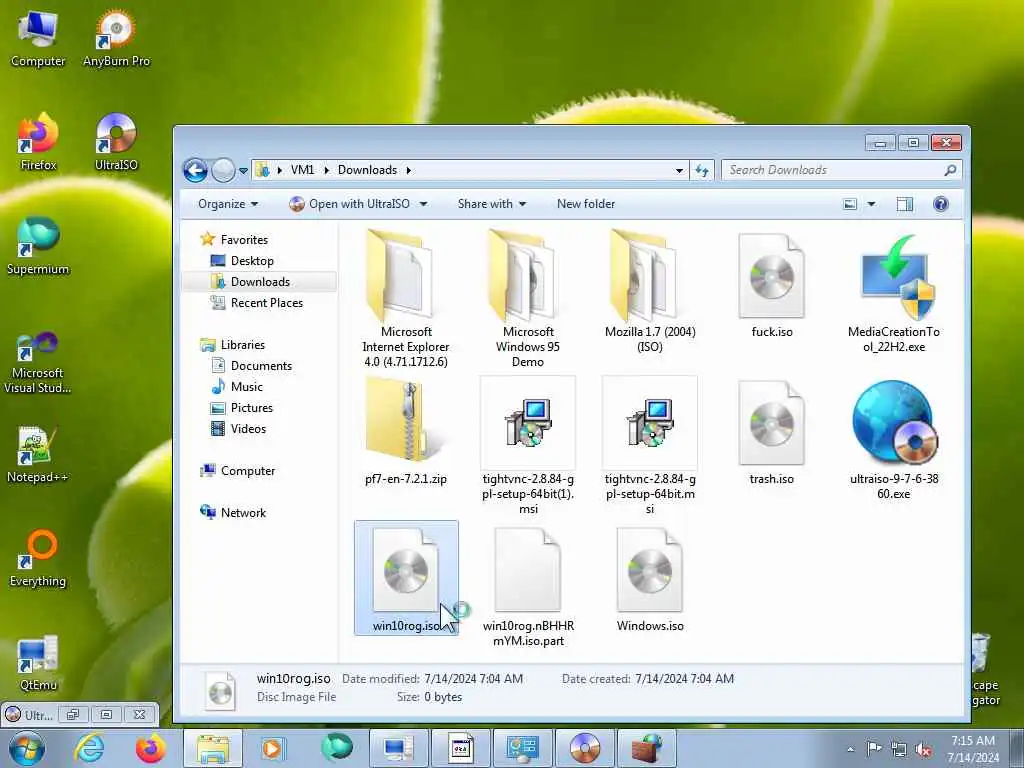
Task: Open the recent pages dropdown arrow
Action: pos(244,171)
